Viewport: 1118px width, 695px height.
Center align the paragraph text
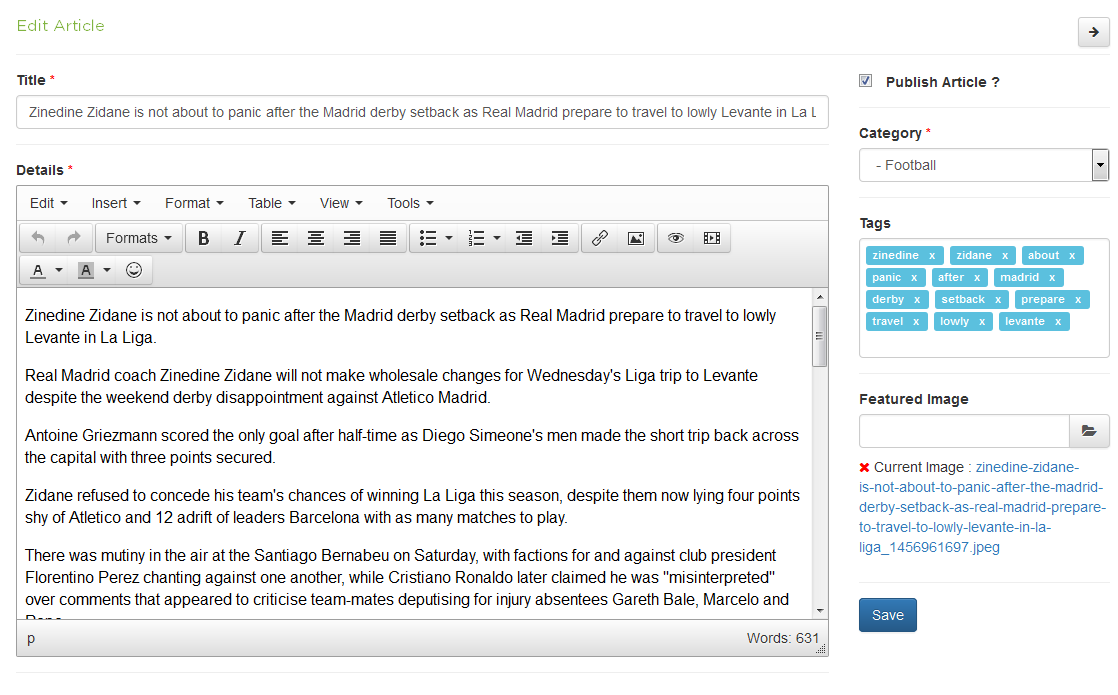tap(316, 238)
